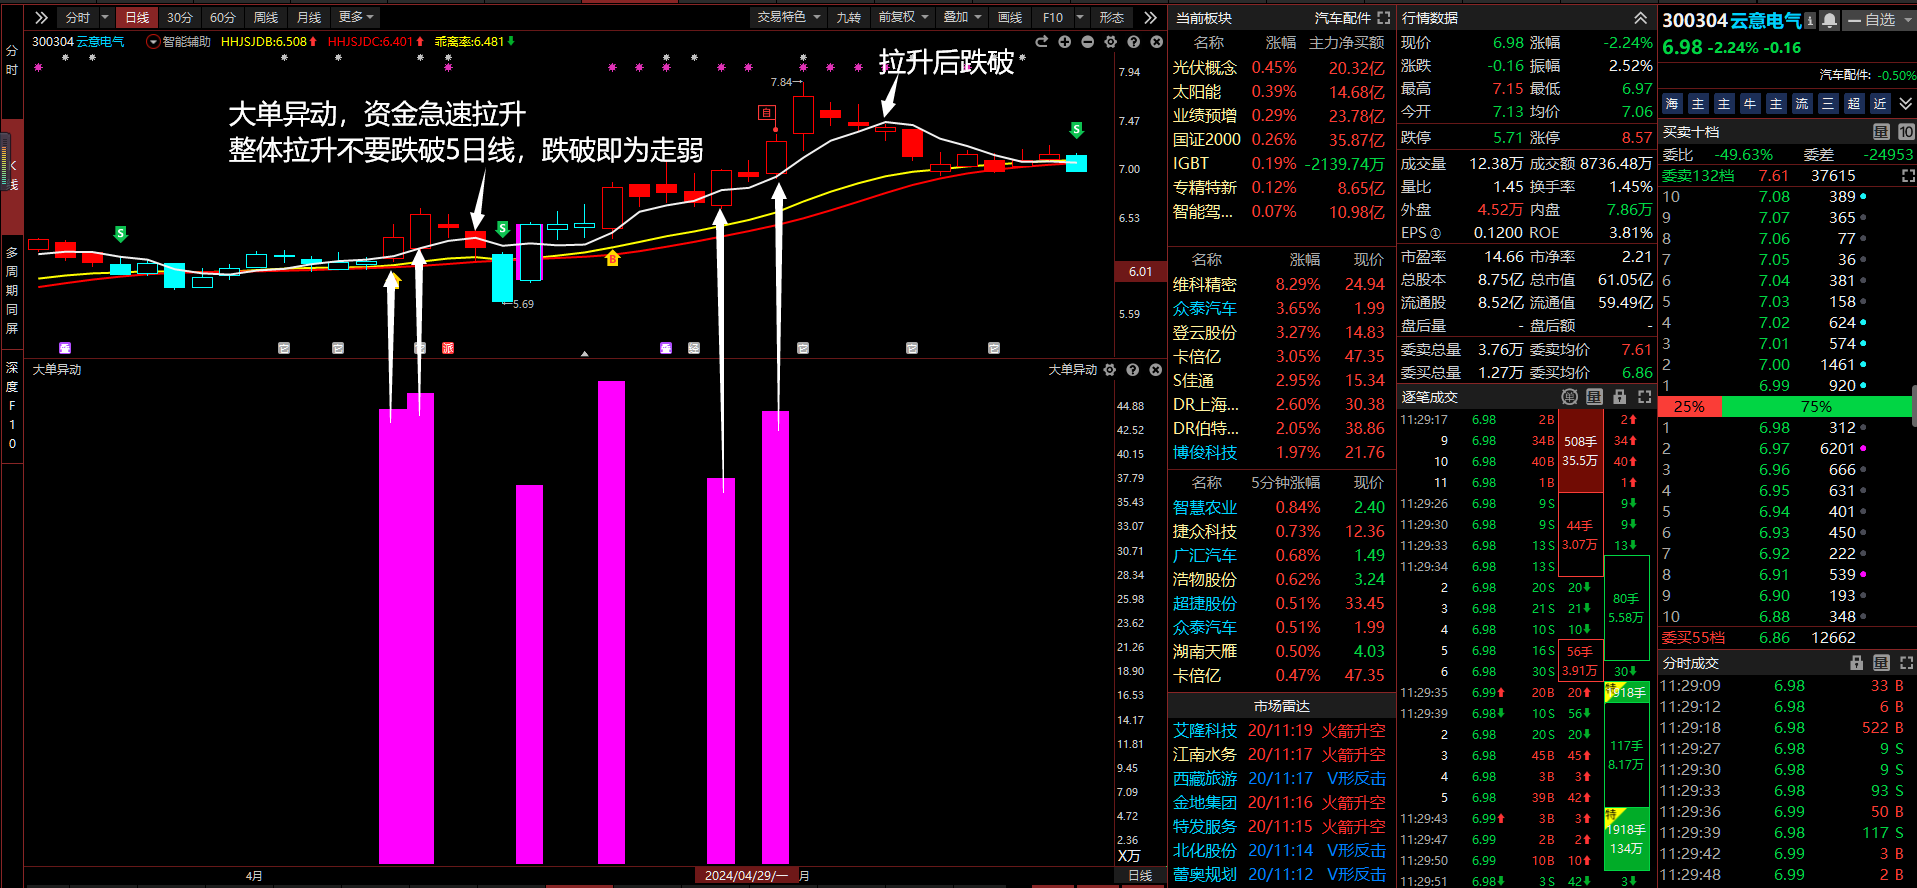Viewport: 1917px width, 888px height.
Task: Click the green S signal marker near 7.47
Action: click(x=1076, y=130)
